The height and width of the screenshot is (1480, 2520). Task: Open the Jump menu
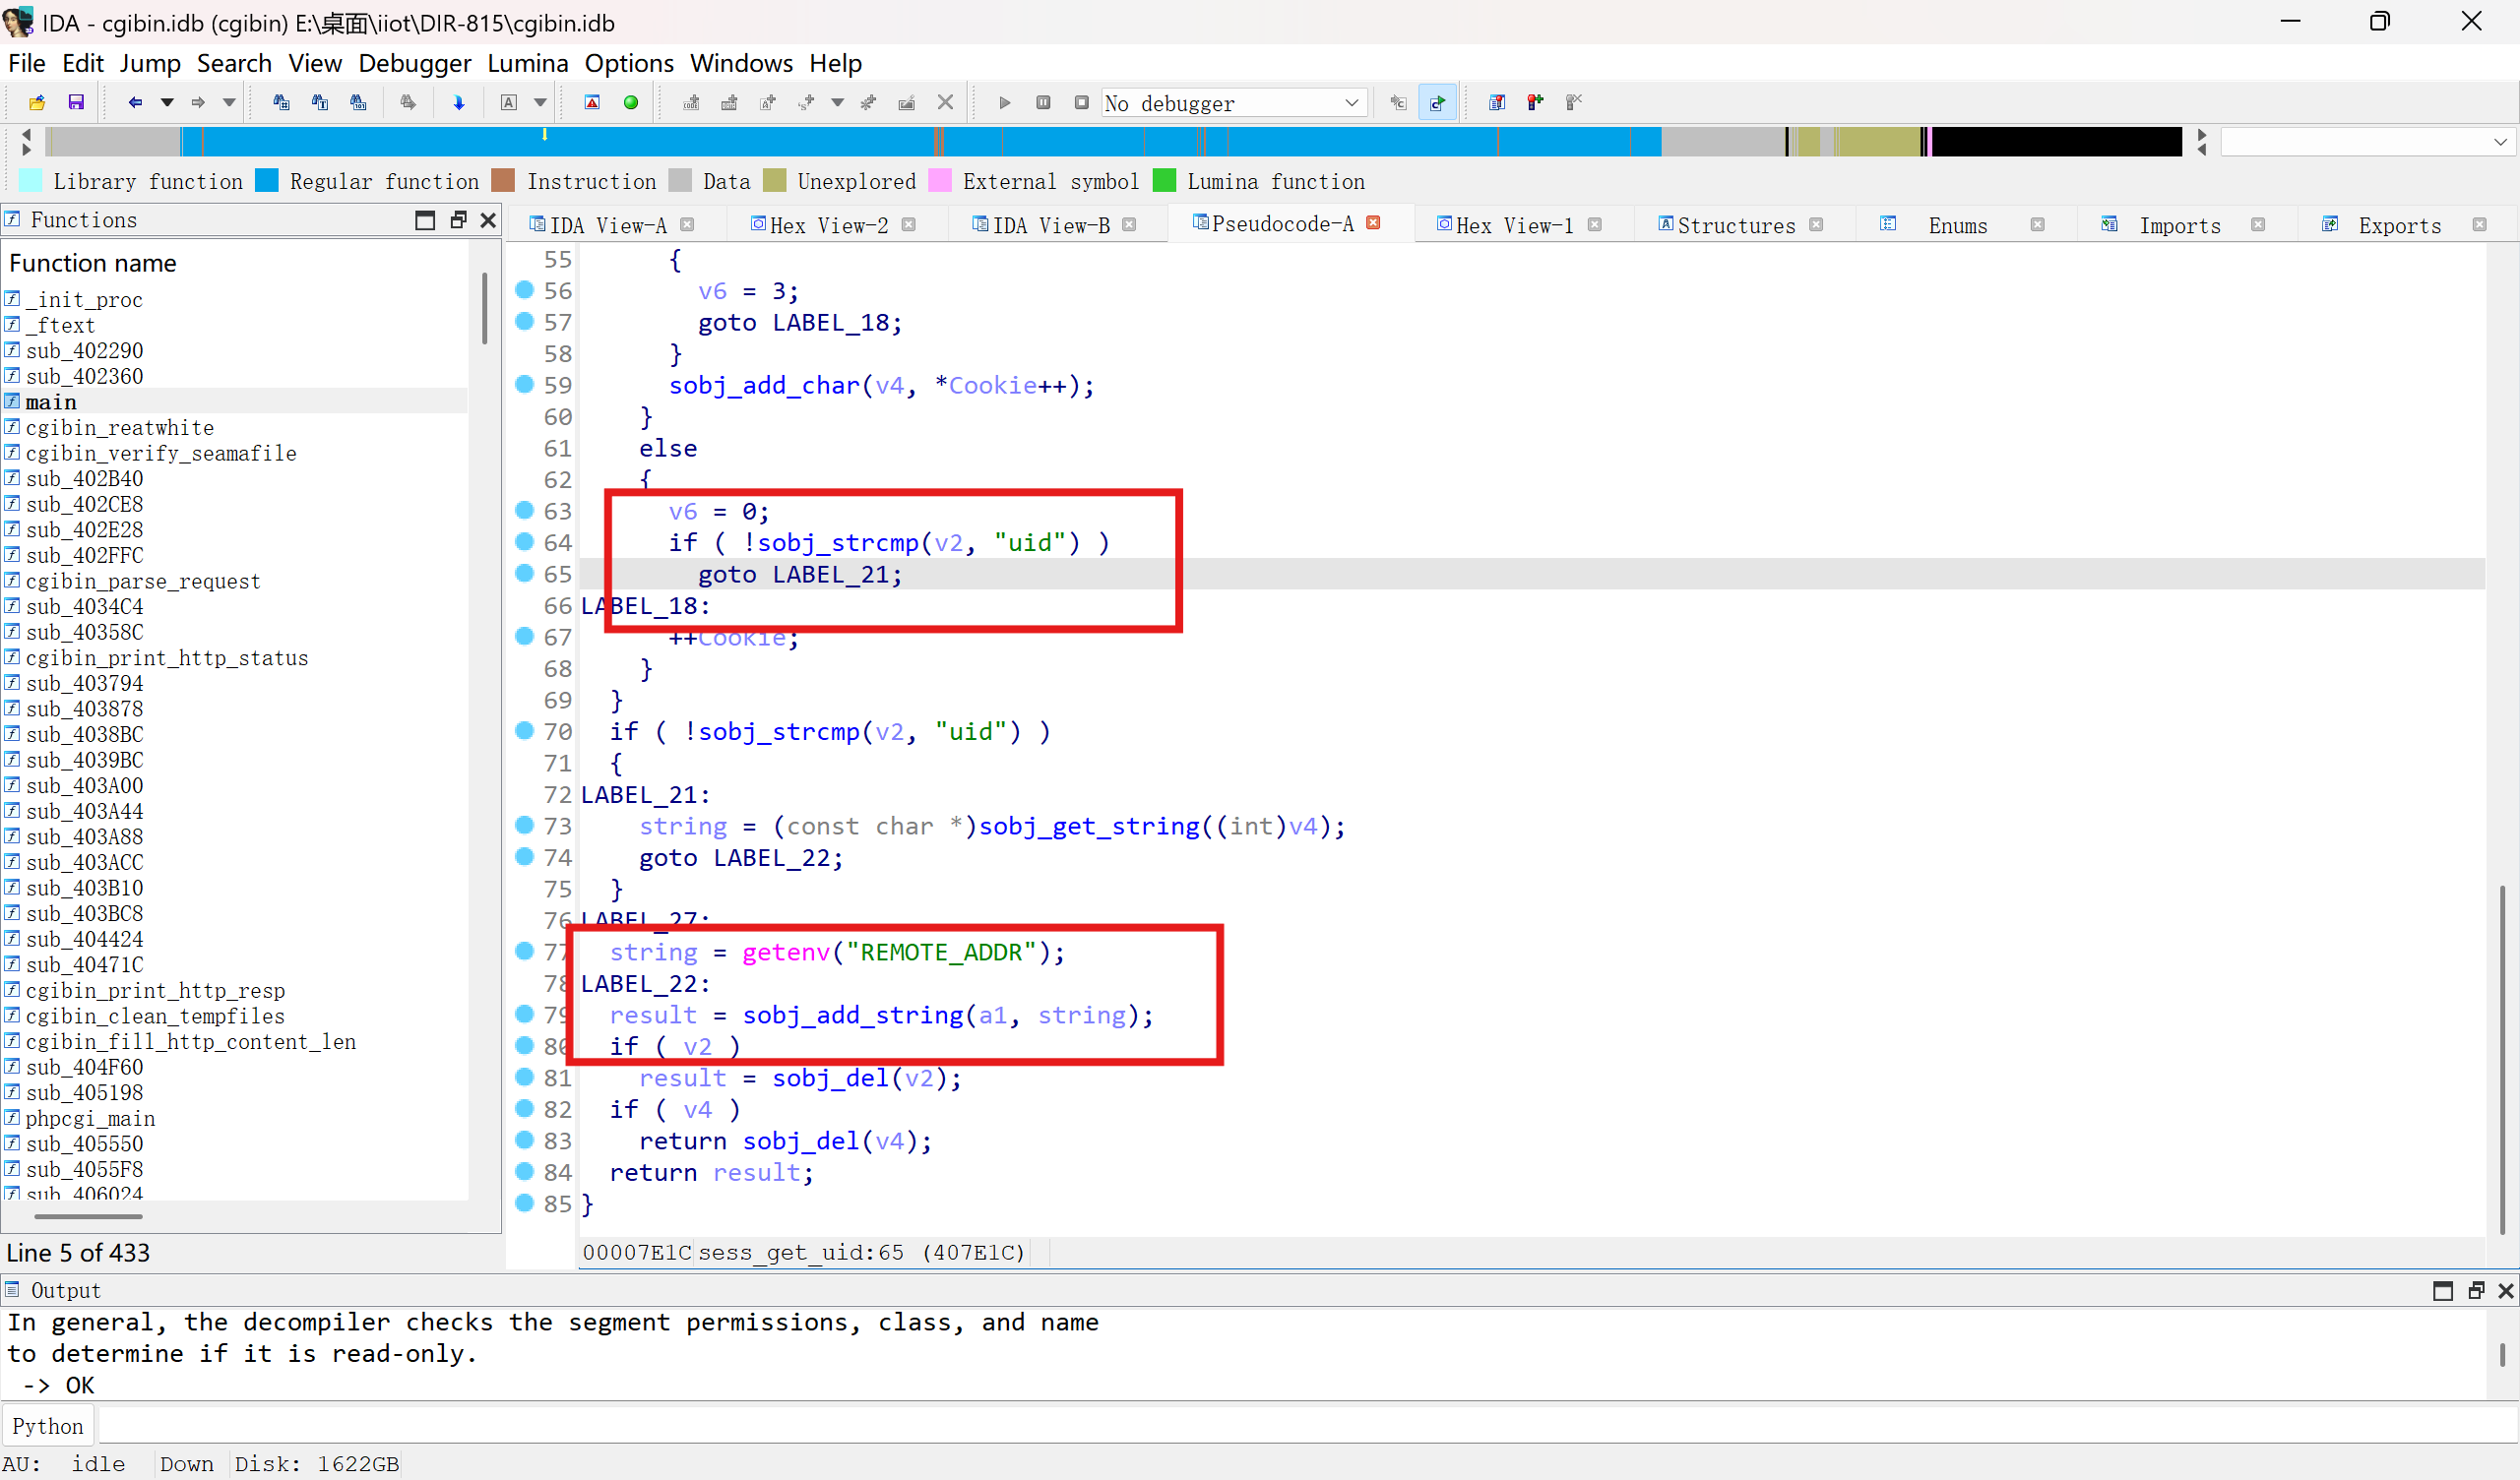pos(150,63)
